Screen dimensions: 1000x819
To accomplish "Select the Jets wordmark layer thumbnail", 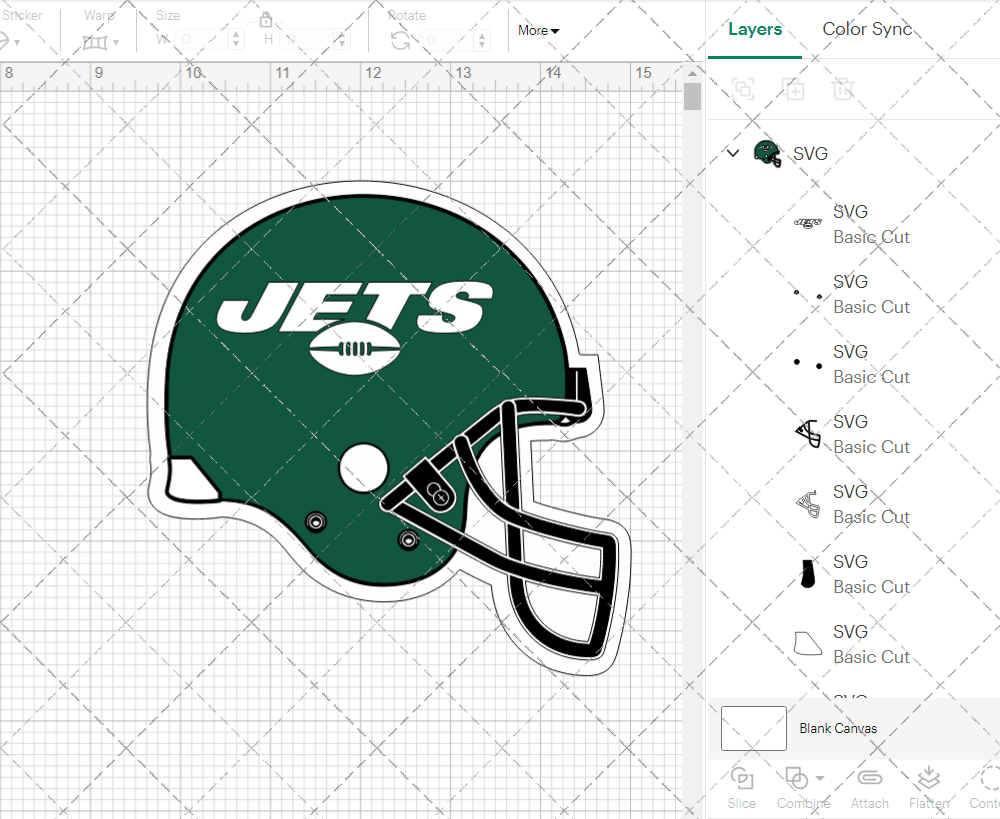I will point(807,223).
